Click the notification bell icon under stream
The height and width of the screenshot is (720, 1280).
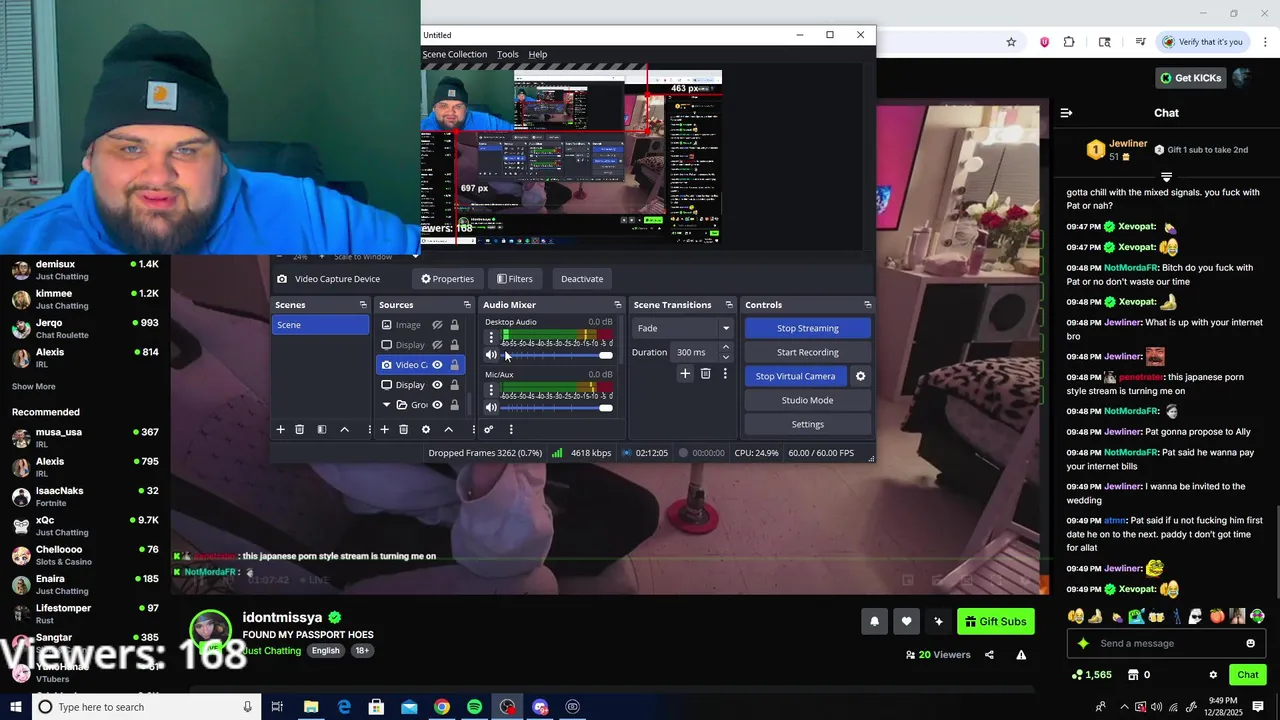click(x=874, y=622)
